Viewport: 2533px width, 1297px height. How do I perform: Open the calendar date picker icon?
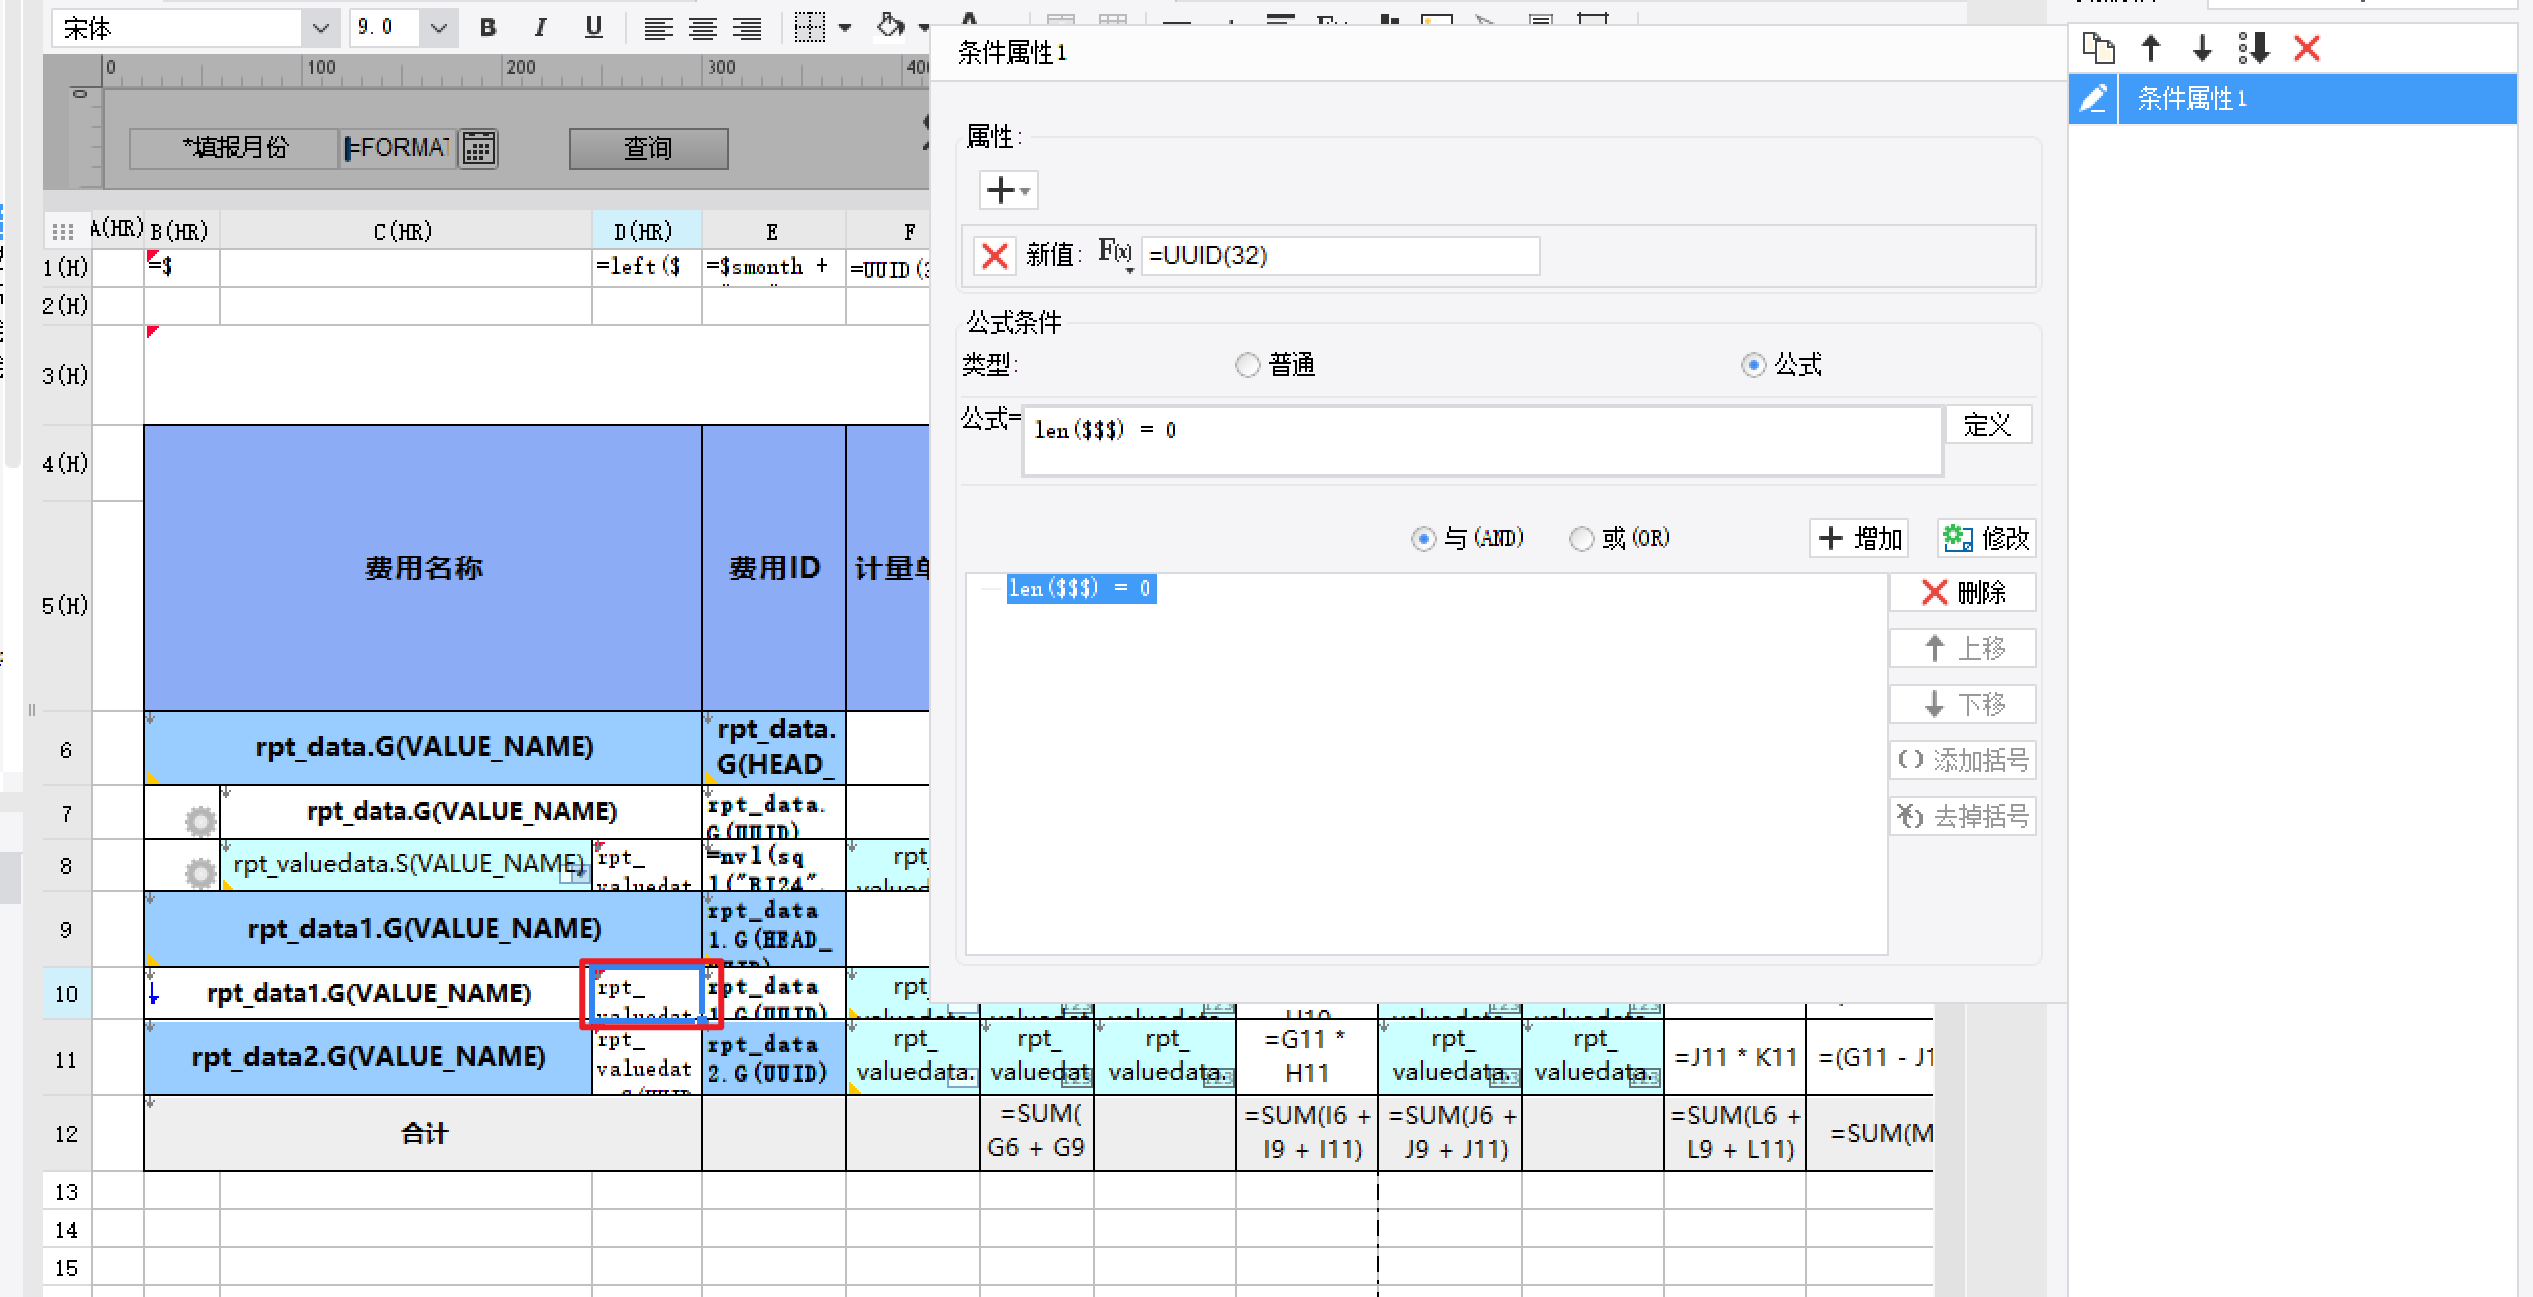(478, 149)
